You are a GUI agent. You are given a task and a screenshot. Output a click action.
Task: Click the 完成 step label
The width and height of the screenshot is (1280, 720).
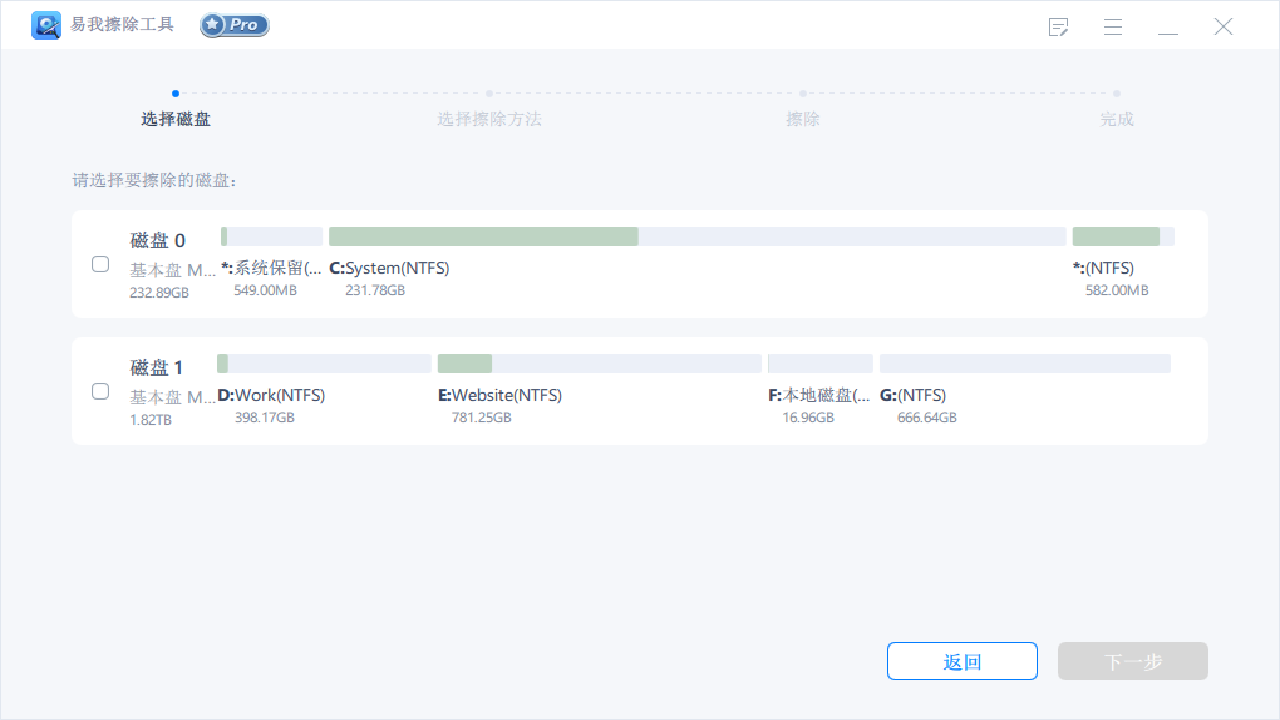(x=1116, y=119)
